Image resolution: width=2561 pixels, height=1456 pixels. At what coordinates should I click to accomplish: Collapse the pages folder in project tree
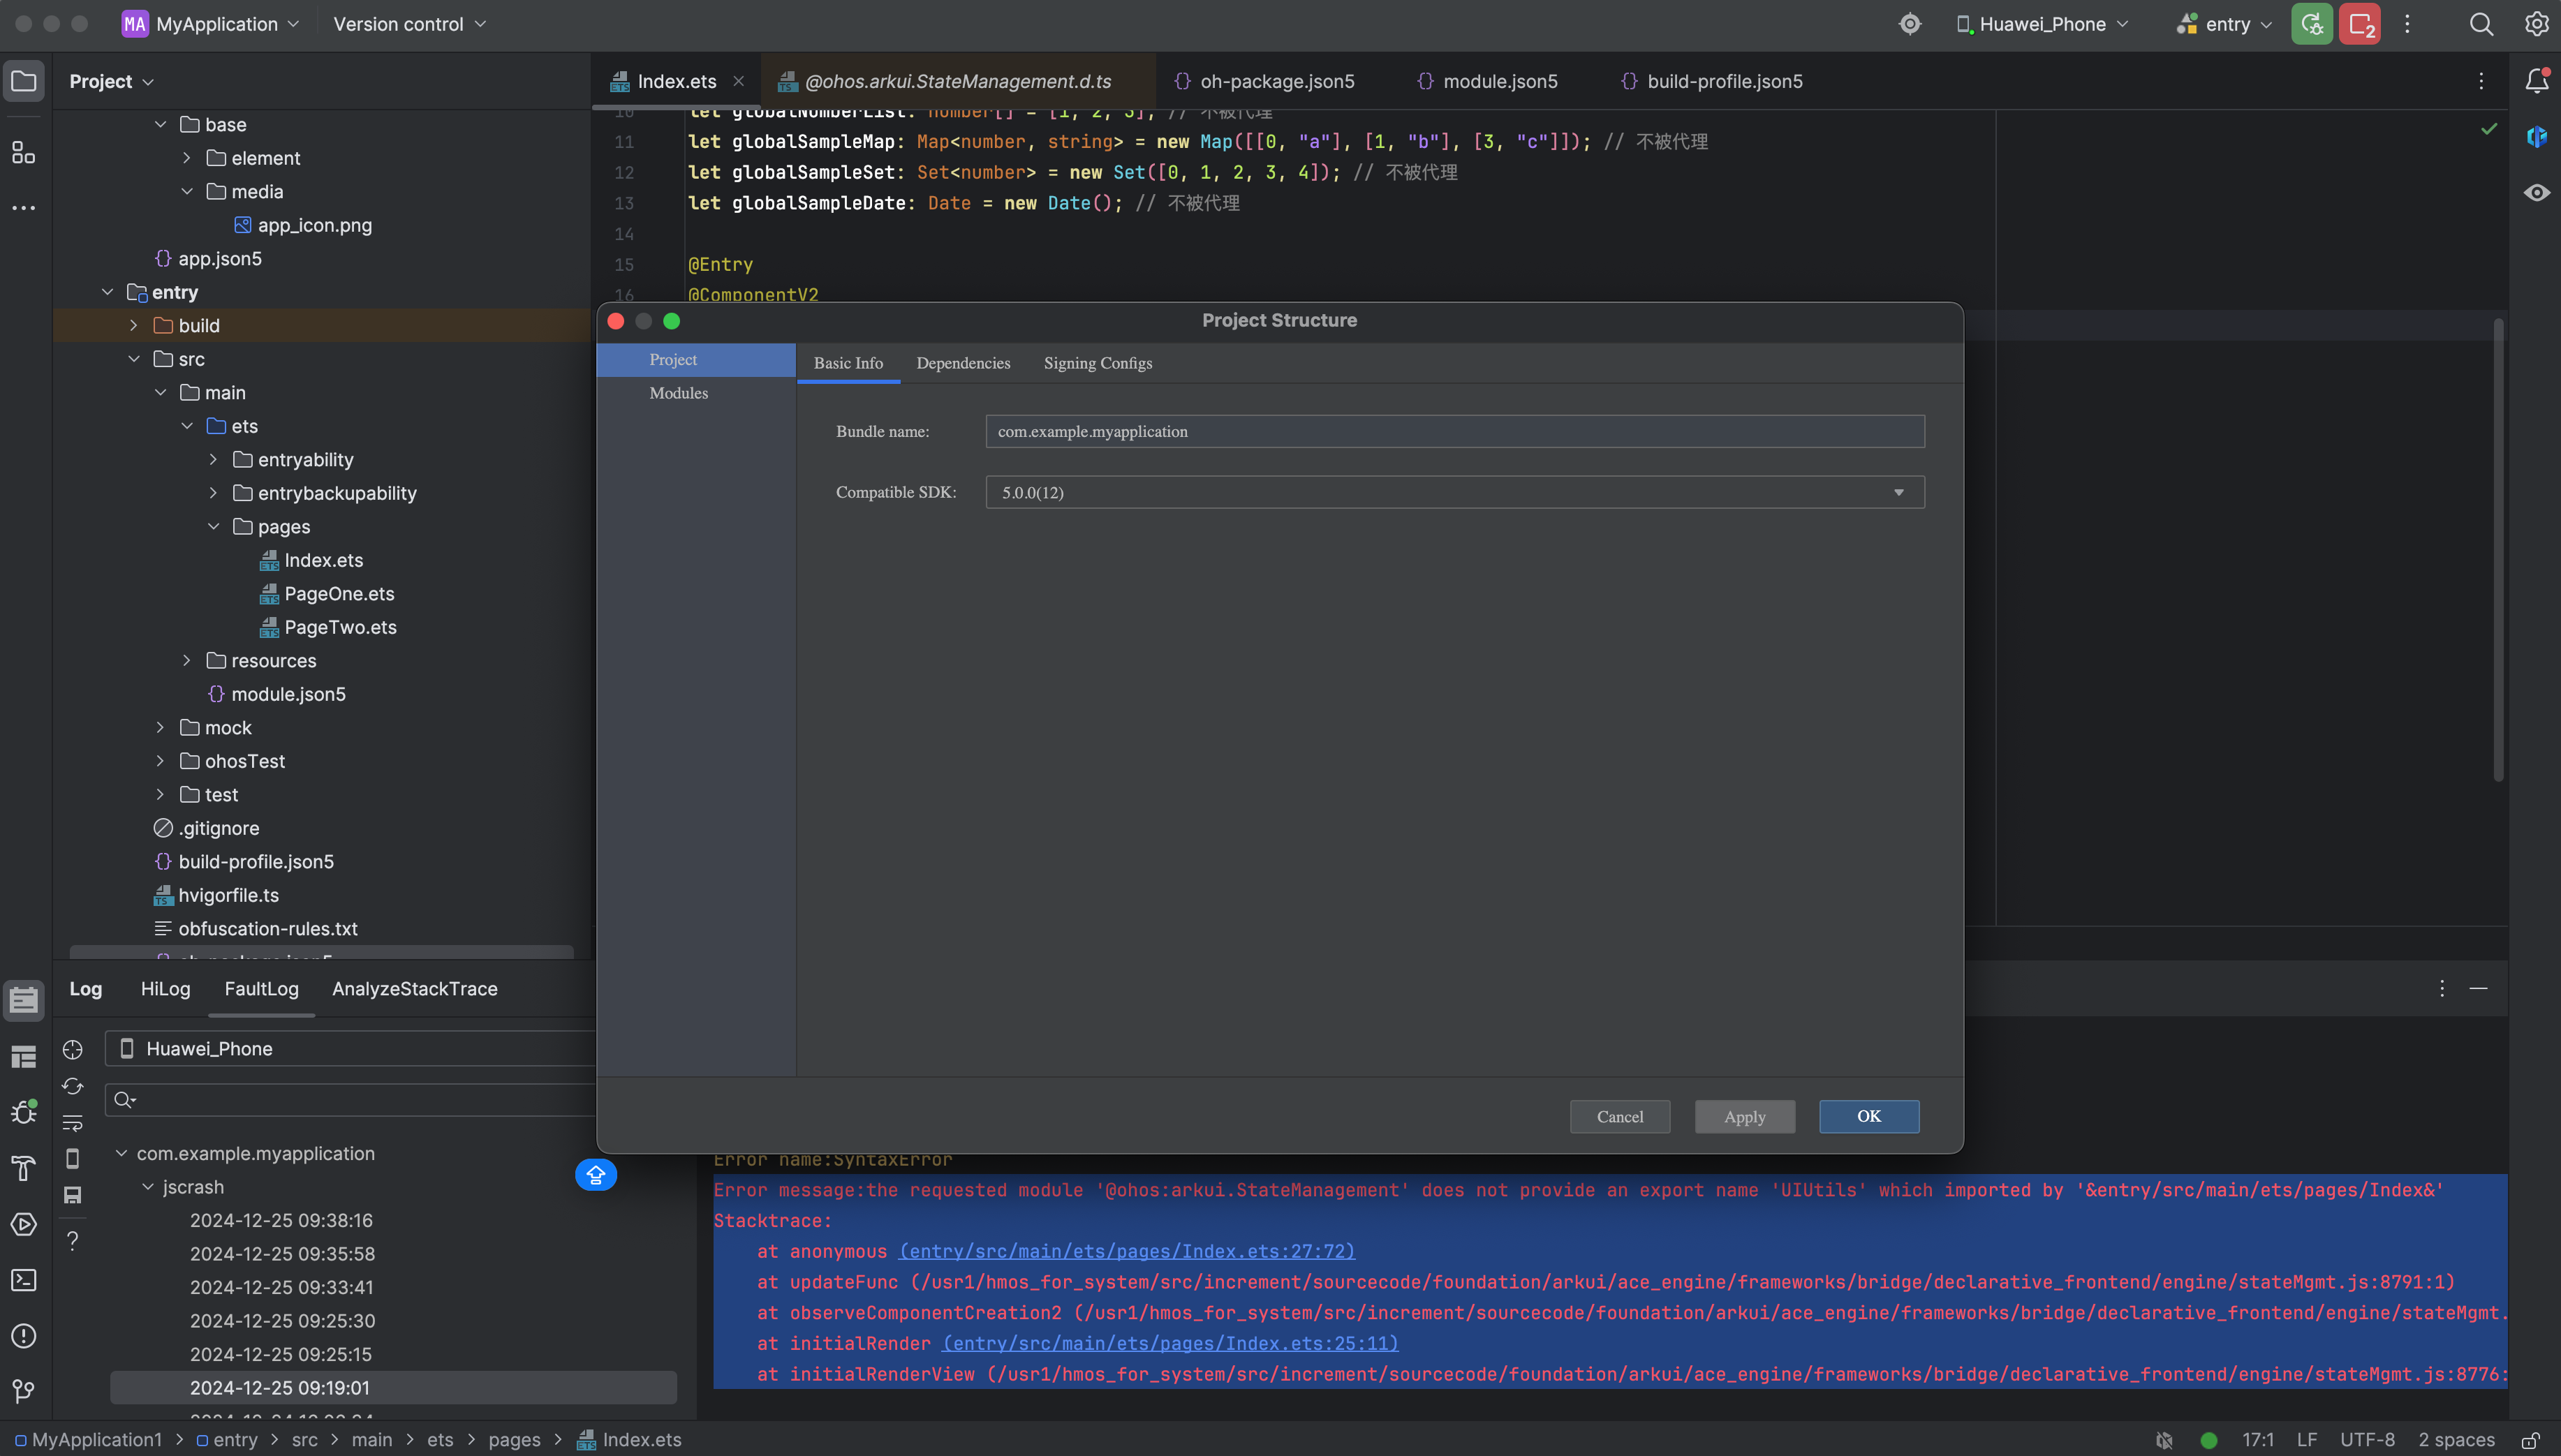coord(213,526)
